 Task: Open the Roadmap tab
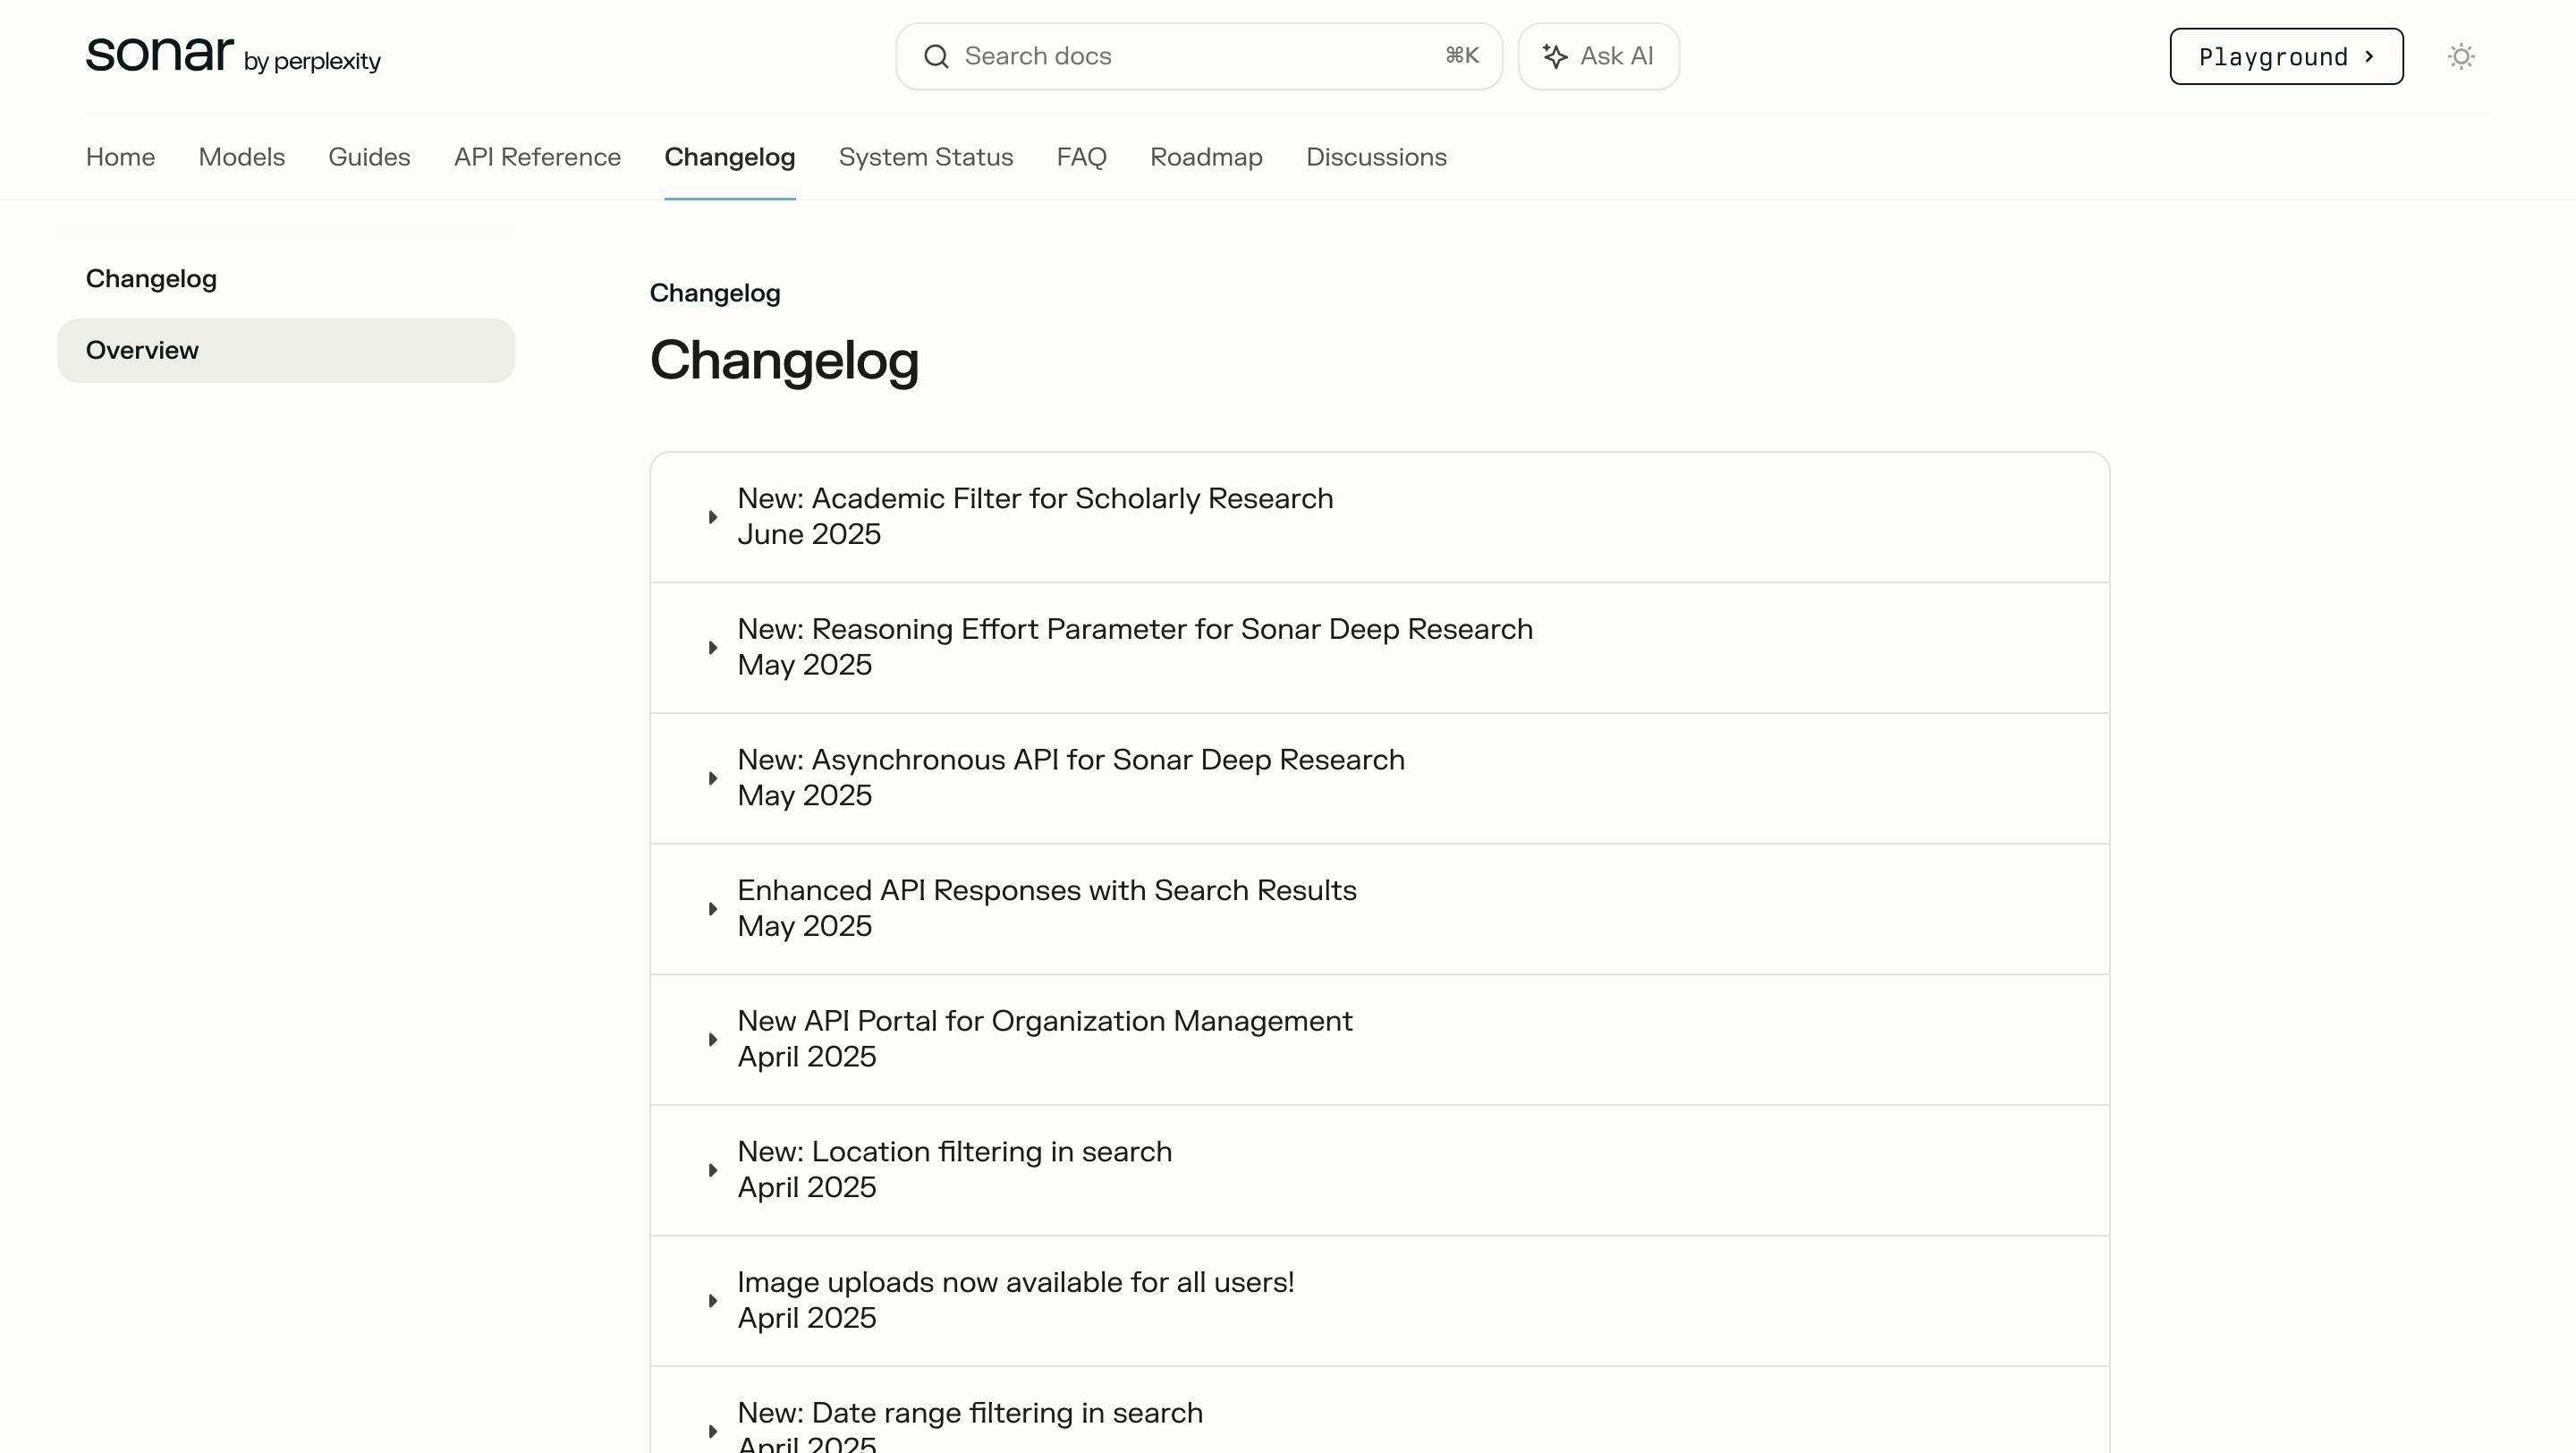tap(1205, 157)
